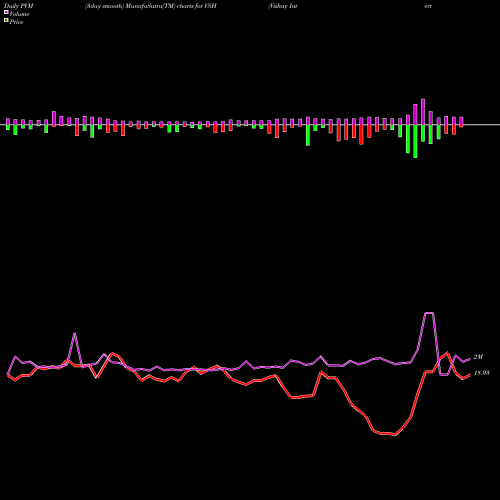Click the Price legend swatch
Image resolution: width=500 pixels, height=500 pixels.
click(x=6, y=21)
